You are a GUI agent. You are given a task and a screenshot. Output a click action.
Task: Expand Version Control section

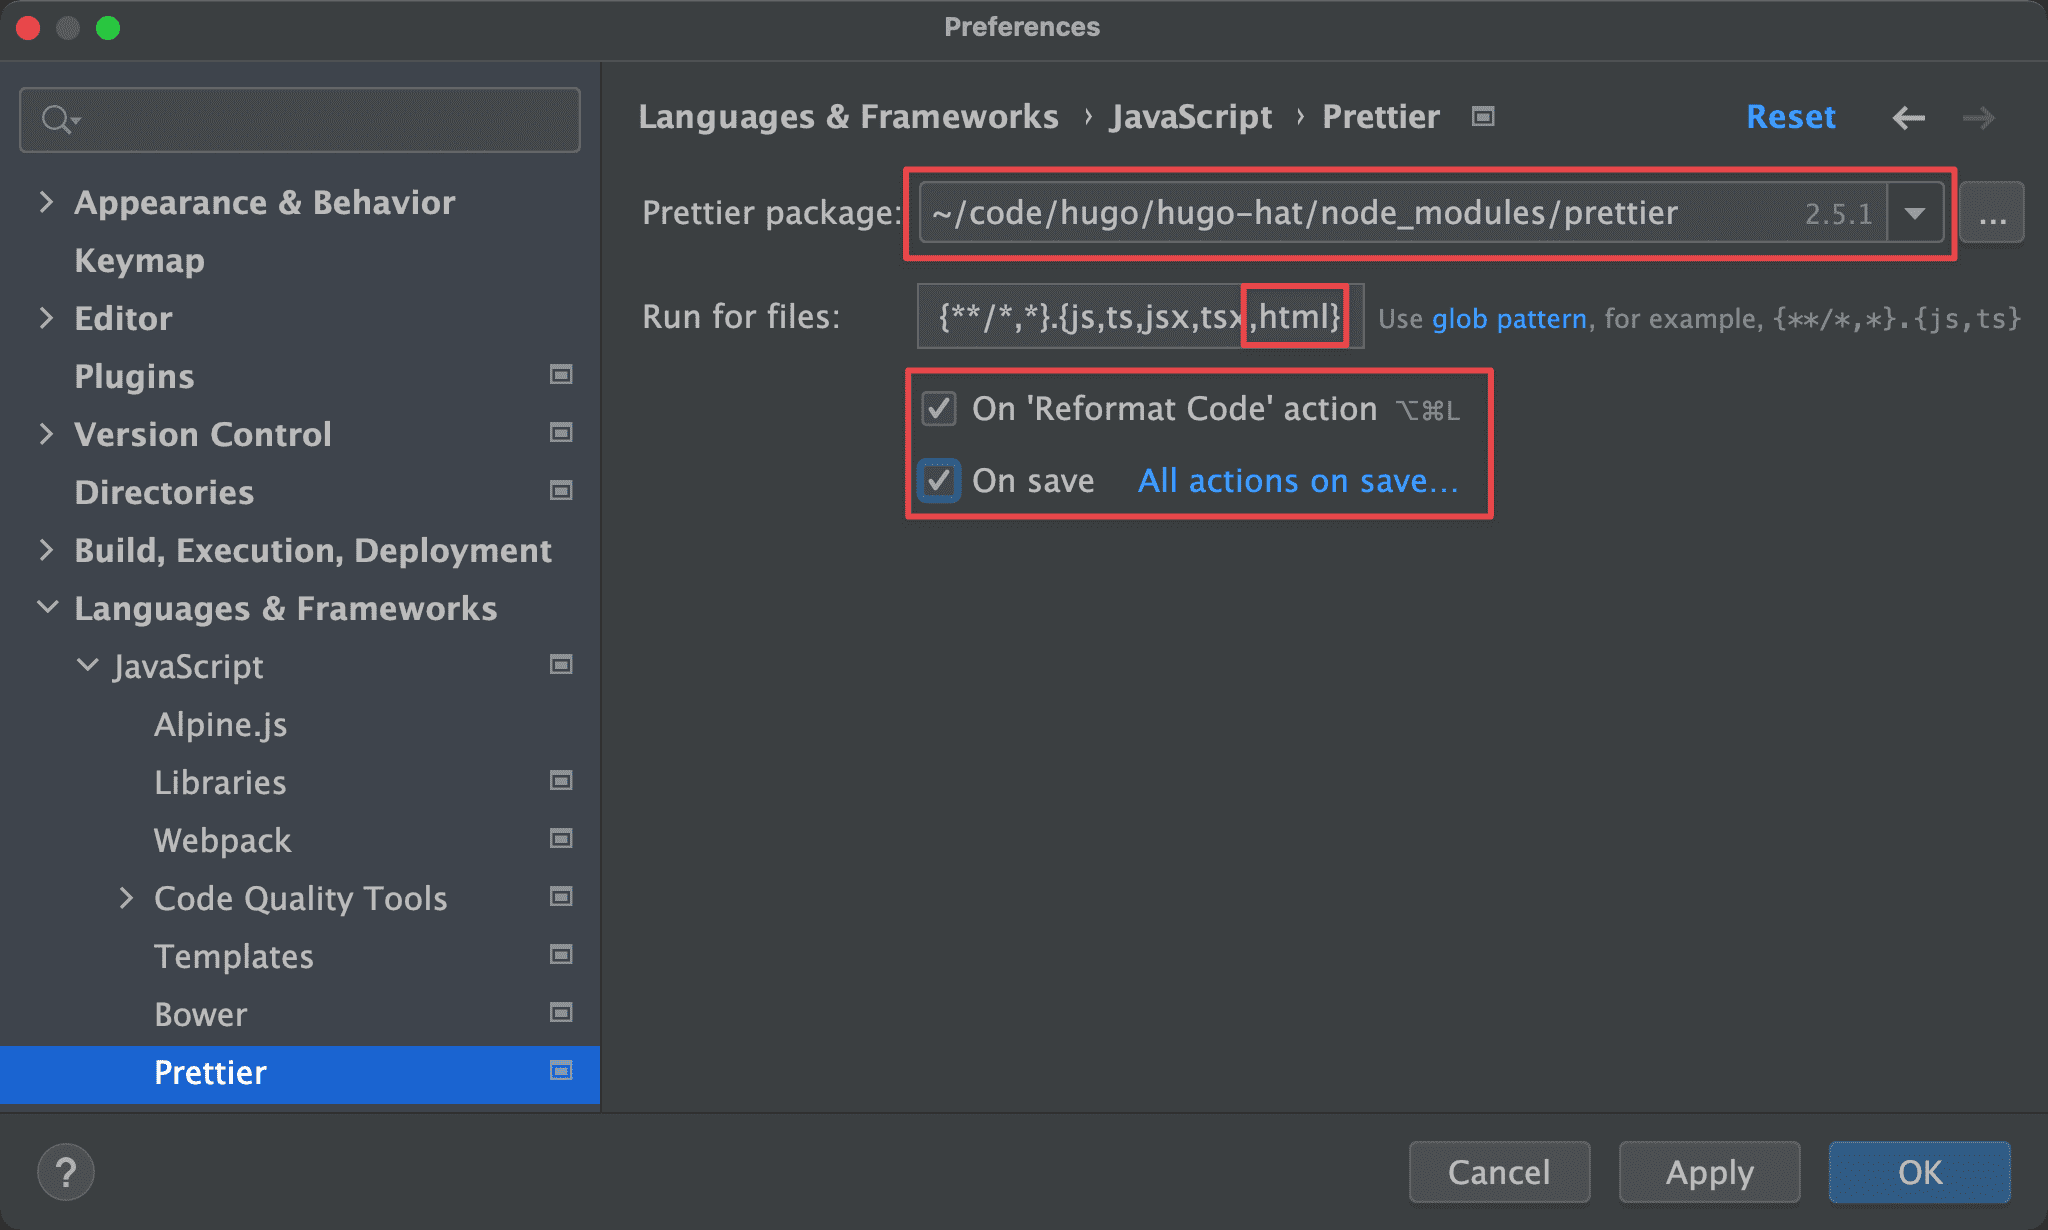46,434
